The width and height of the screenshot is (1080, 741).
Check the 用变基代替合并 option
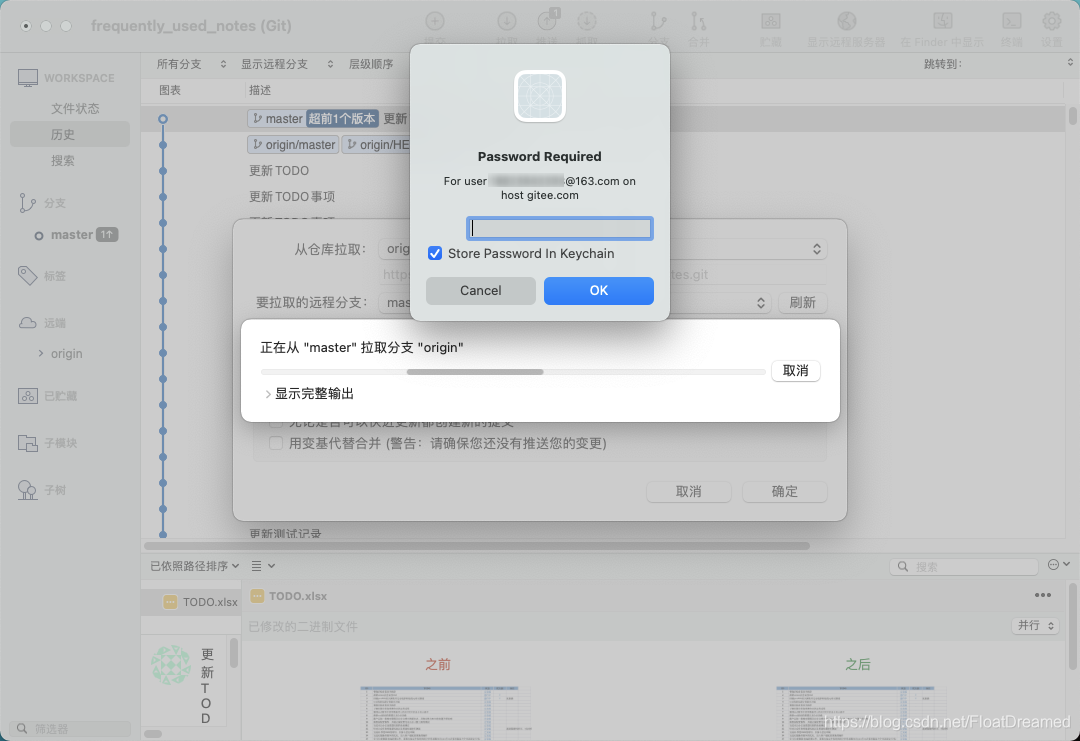[276, 443]
